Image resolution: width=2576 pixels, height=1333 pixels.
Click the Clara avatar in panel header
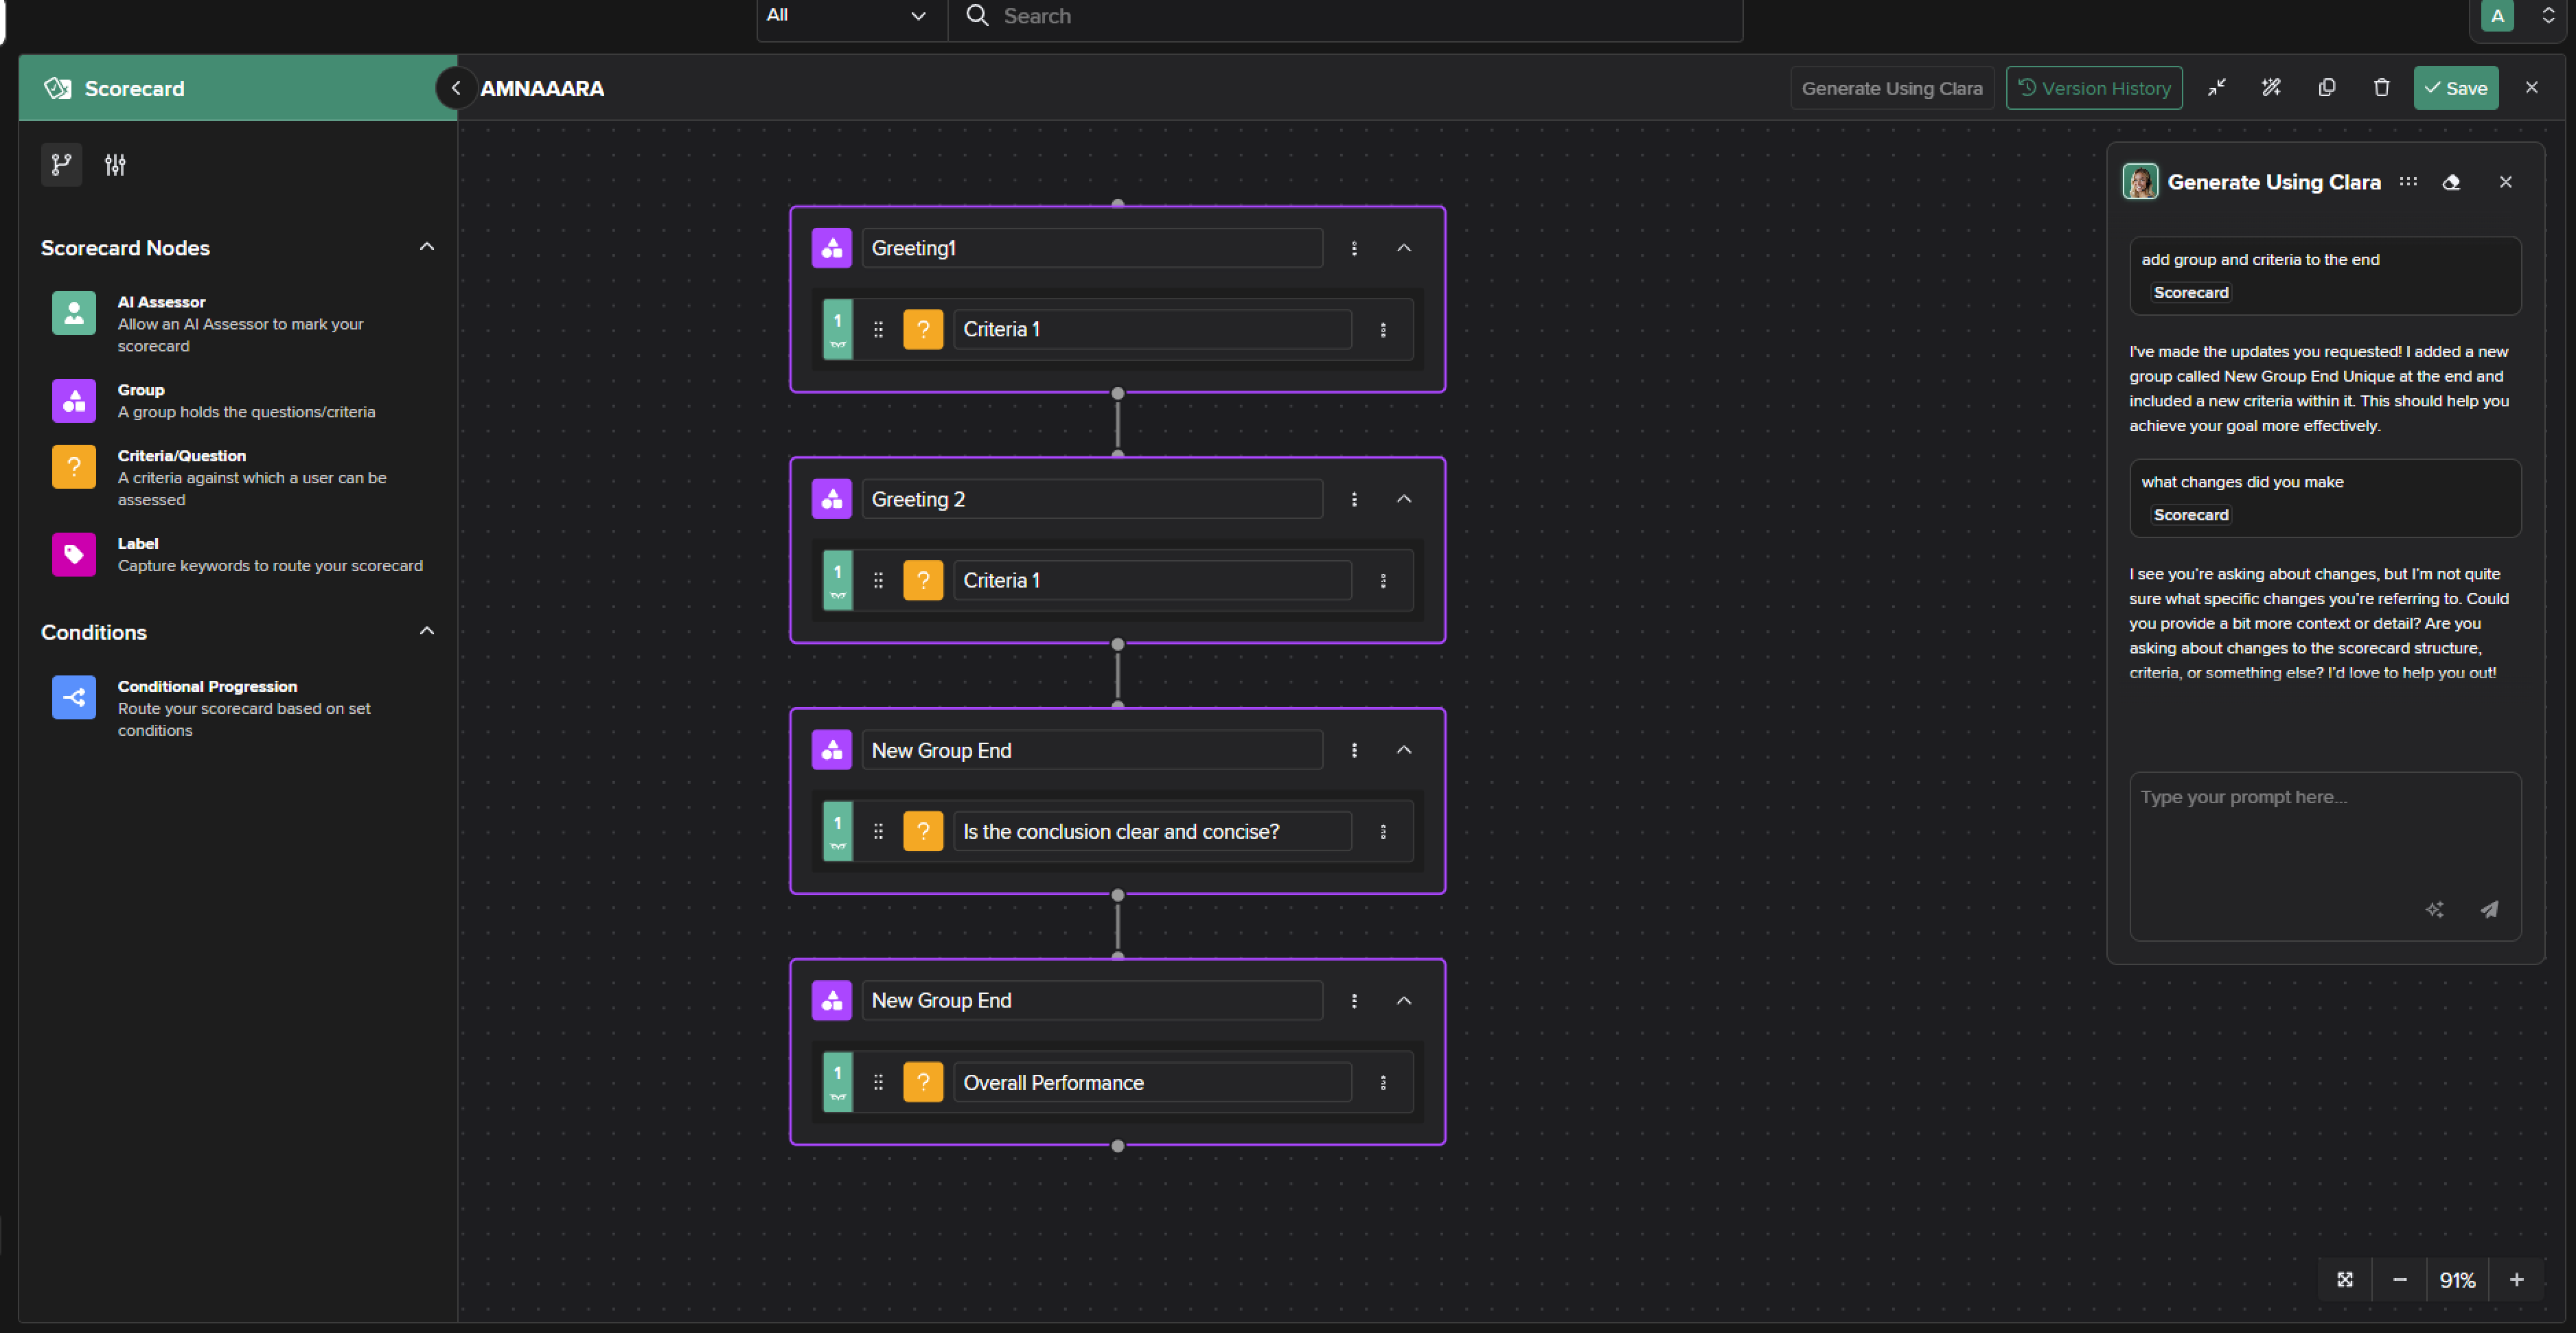click(2141, 182)
